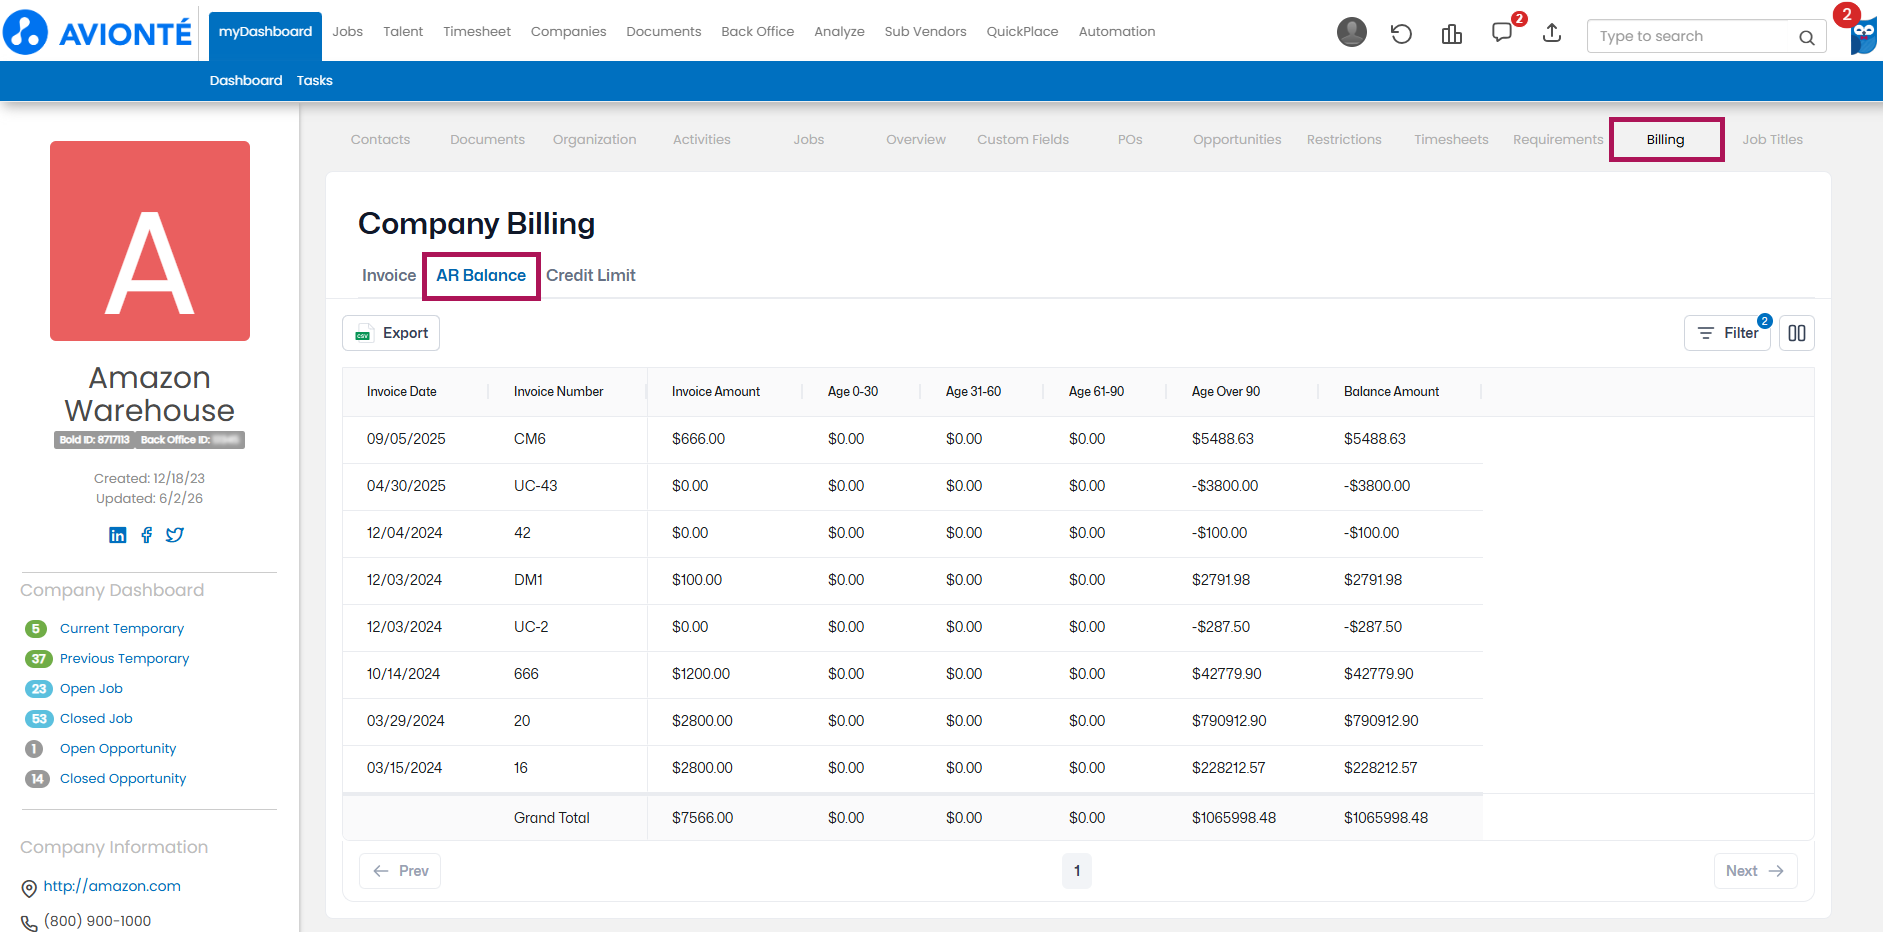Select the invoice number UC-43 cell
The image size is (1883, 932).
[535, 486]
